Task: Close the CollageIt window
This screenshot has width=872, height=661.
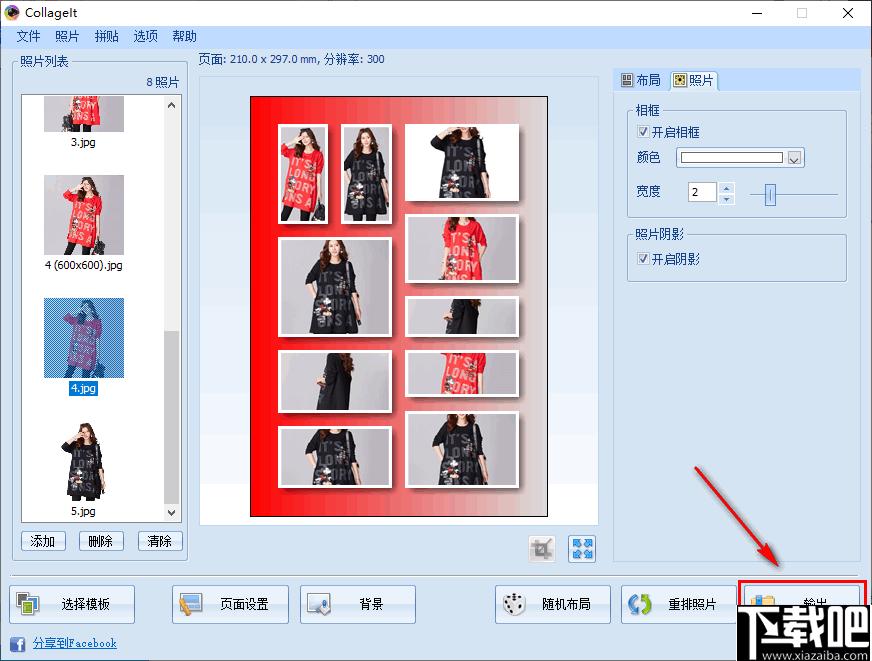Action: pos(848,13)
